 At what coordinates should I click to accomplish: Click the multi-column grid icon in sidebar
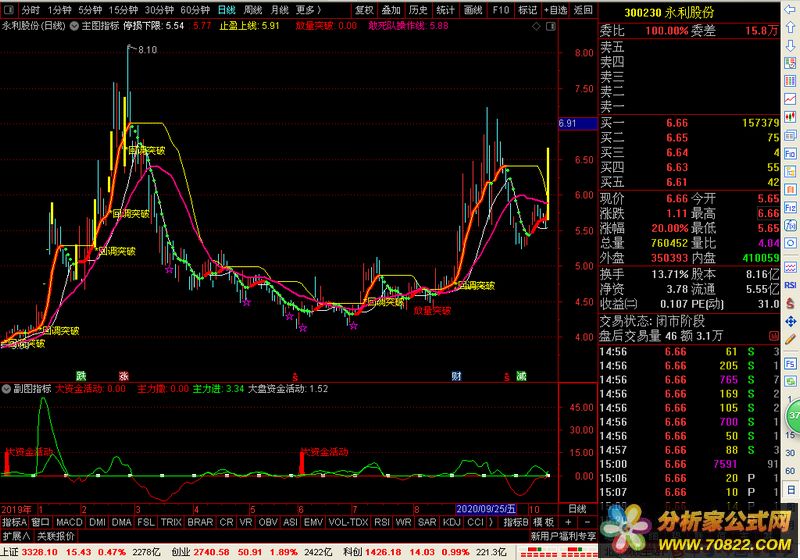[790, 81]
